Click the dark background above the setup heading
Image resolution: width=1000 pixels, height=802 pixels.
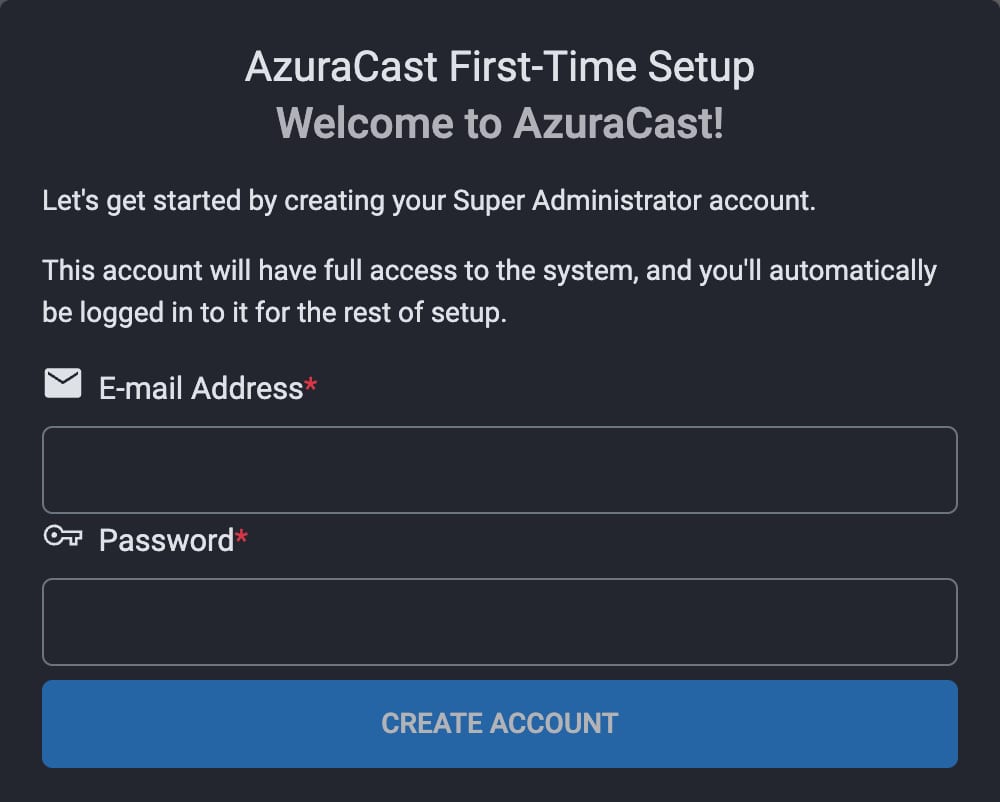(500, 18)
